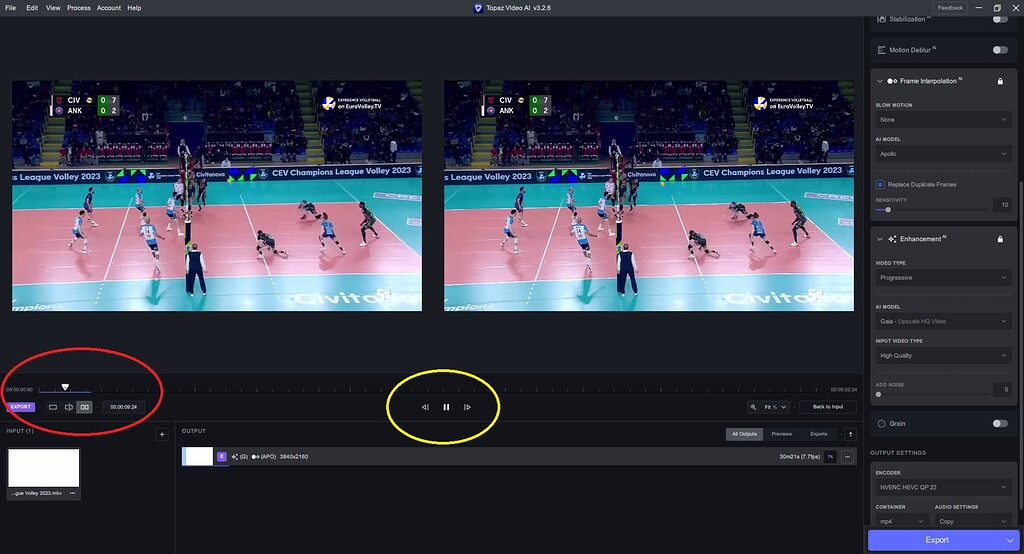Image resolution: width=1024 pixels, height=554 pixels.
Task: Switch to the All Outputs tab
Action: pos(744,434)
